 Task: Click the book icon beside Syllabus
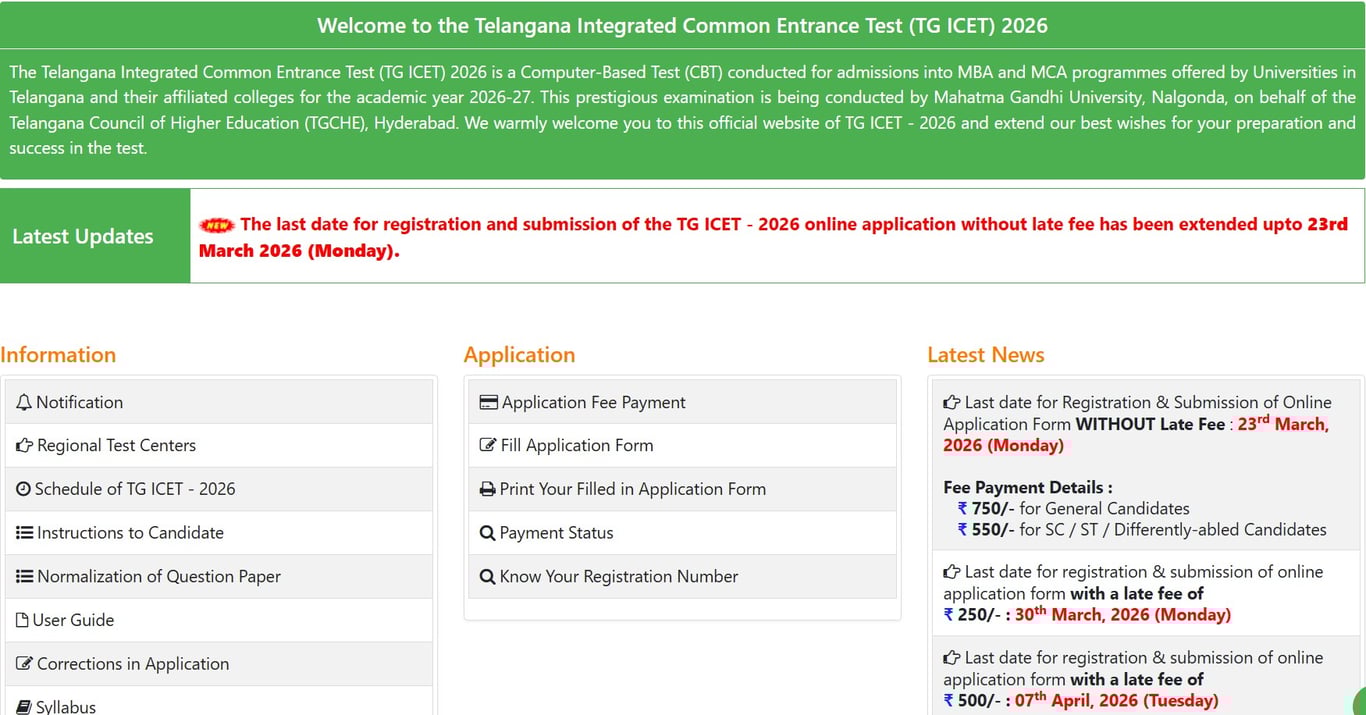24,706
